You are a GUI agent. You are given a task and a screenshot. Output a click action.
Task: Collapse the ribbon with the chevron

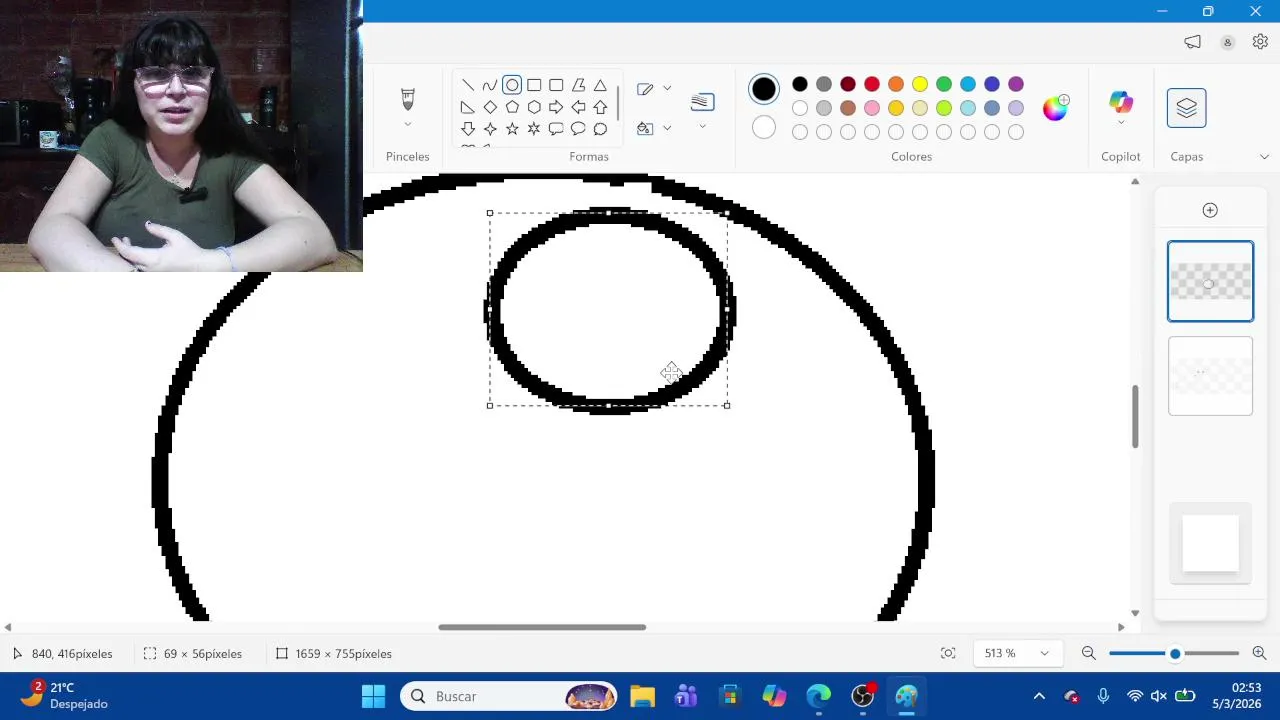1264,157
